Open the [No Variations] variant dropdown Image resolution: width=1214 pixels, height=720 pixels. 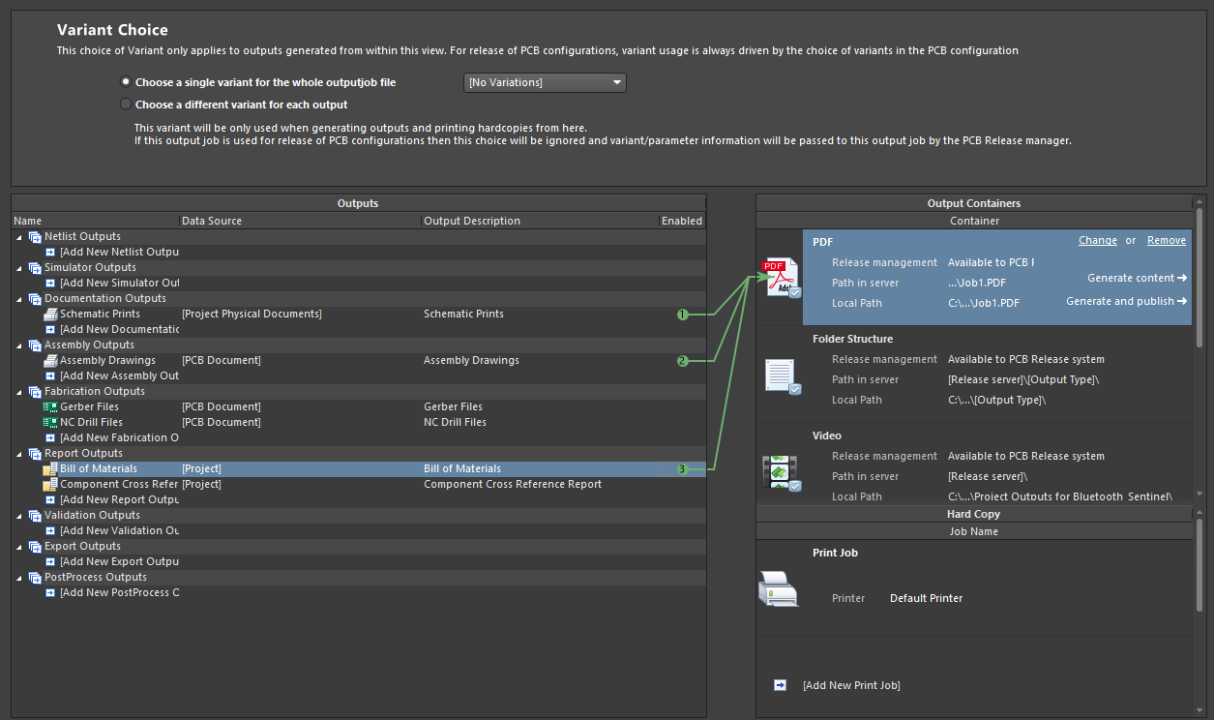tap(545, 82)
